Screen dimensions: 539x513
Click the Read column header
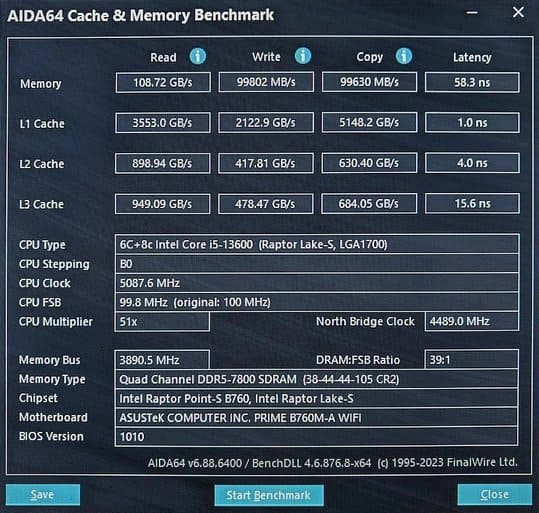click(x=163, y=57)
